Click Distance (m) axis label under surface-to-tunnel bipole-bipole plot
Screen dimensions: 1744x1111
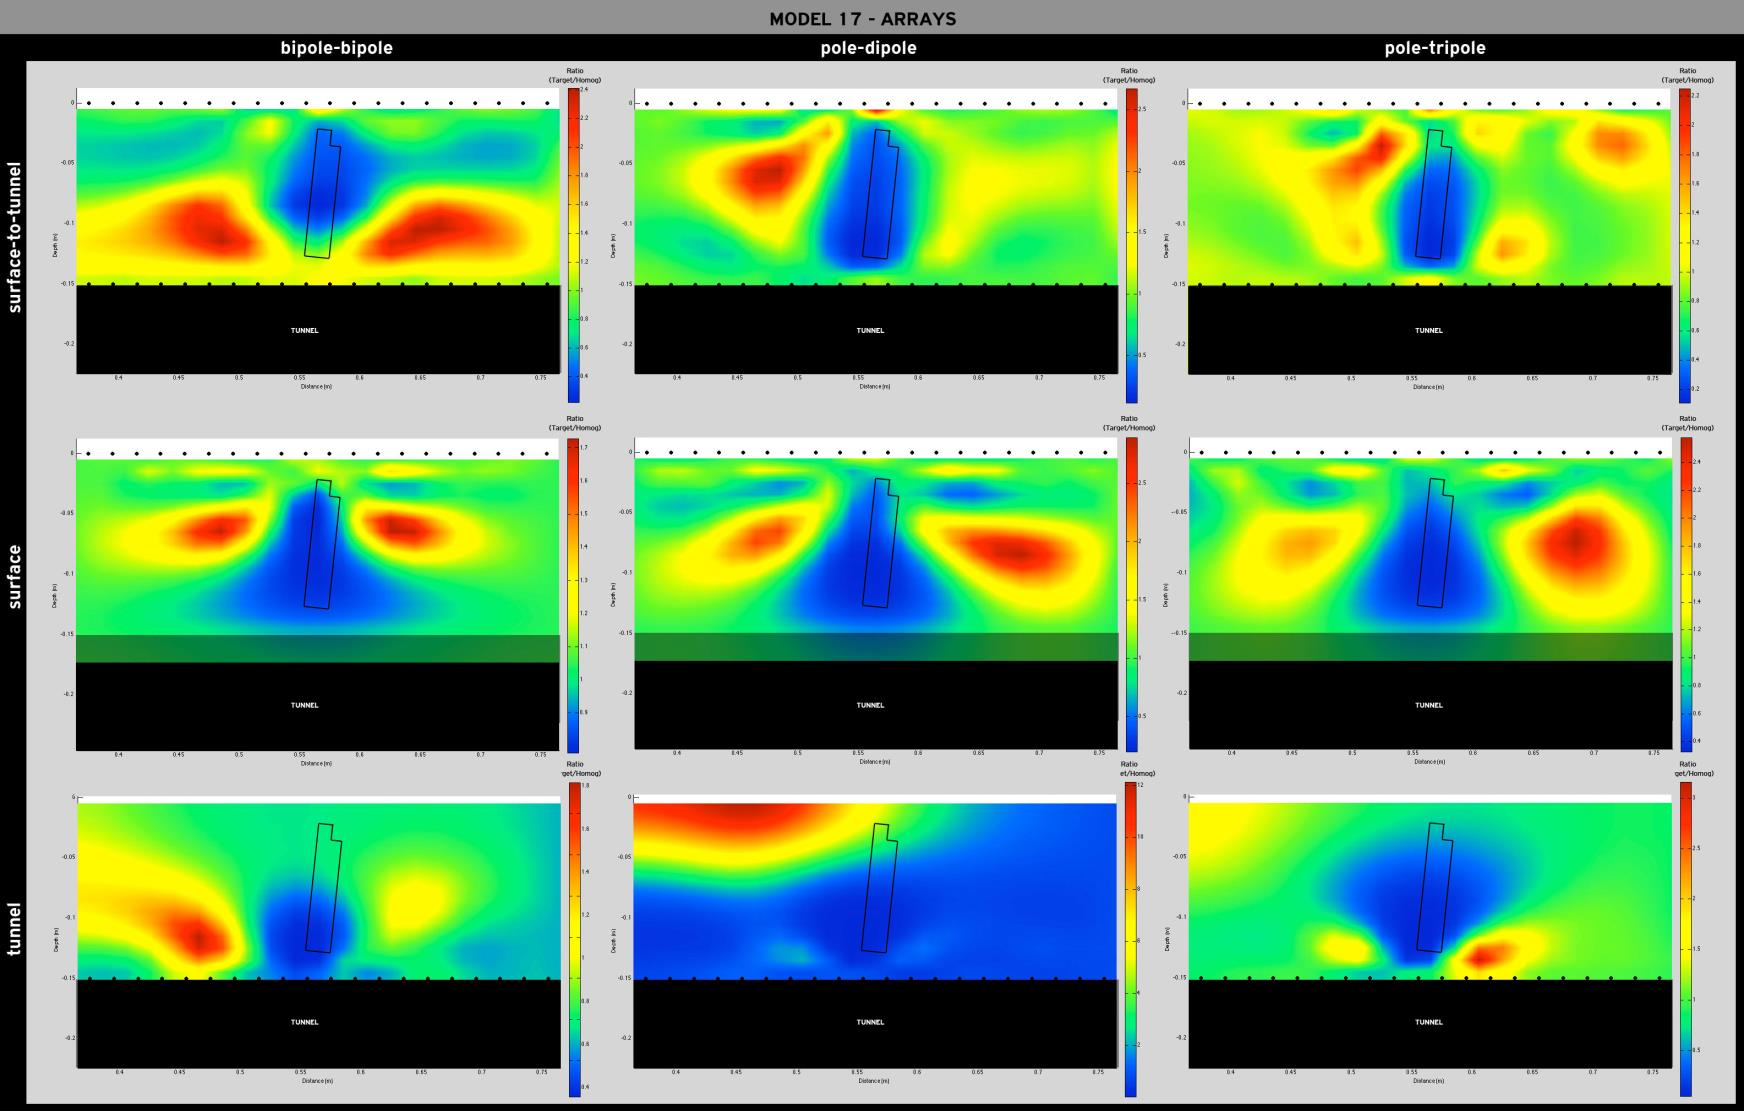(317, 386)
